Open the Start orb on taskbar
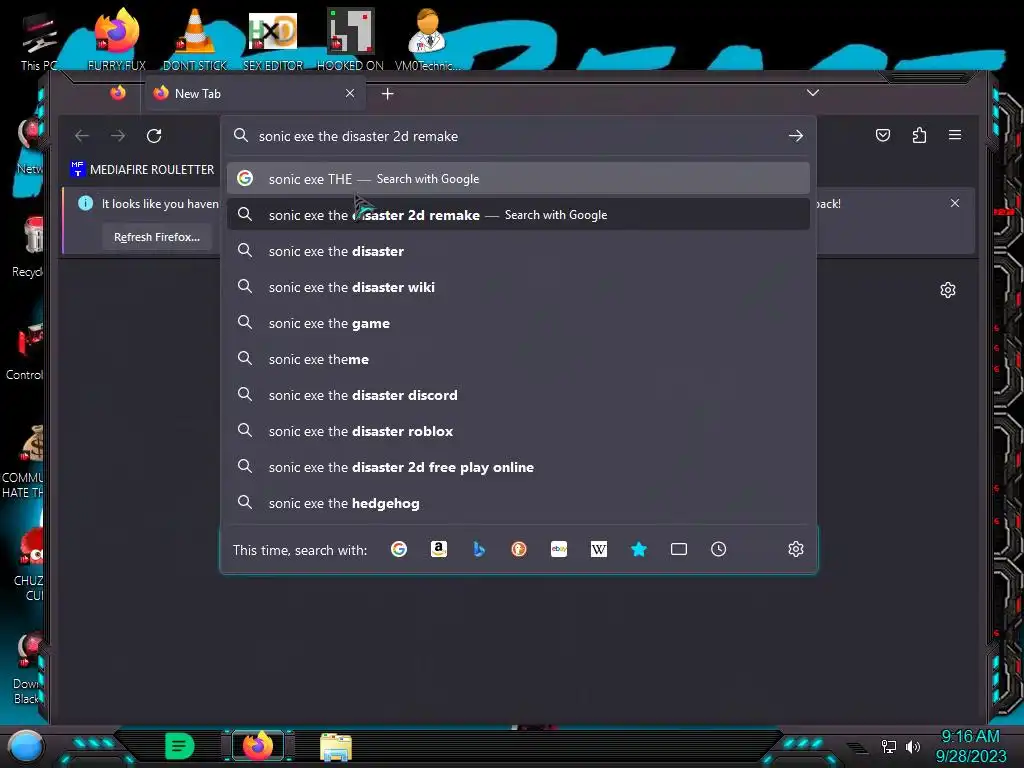The width and height of the screenshot is (1024, 768). click(25, 745)
